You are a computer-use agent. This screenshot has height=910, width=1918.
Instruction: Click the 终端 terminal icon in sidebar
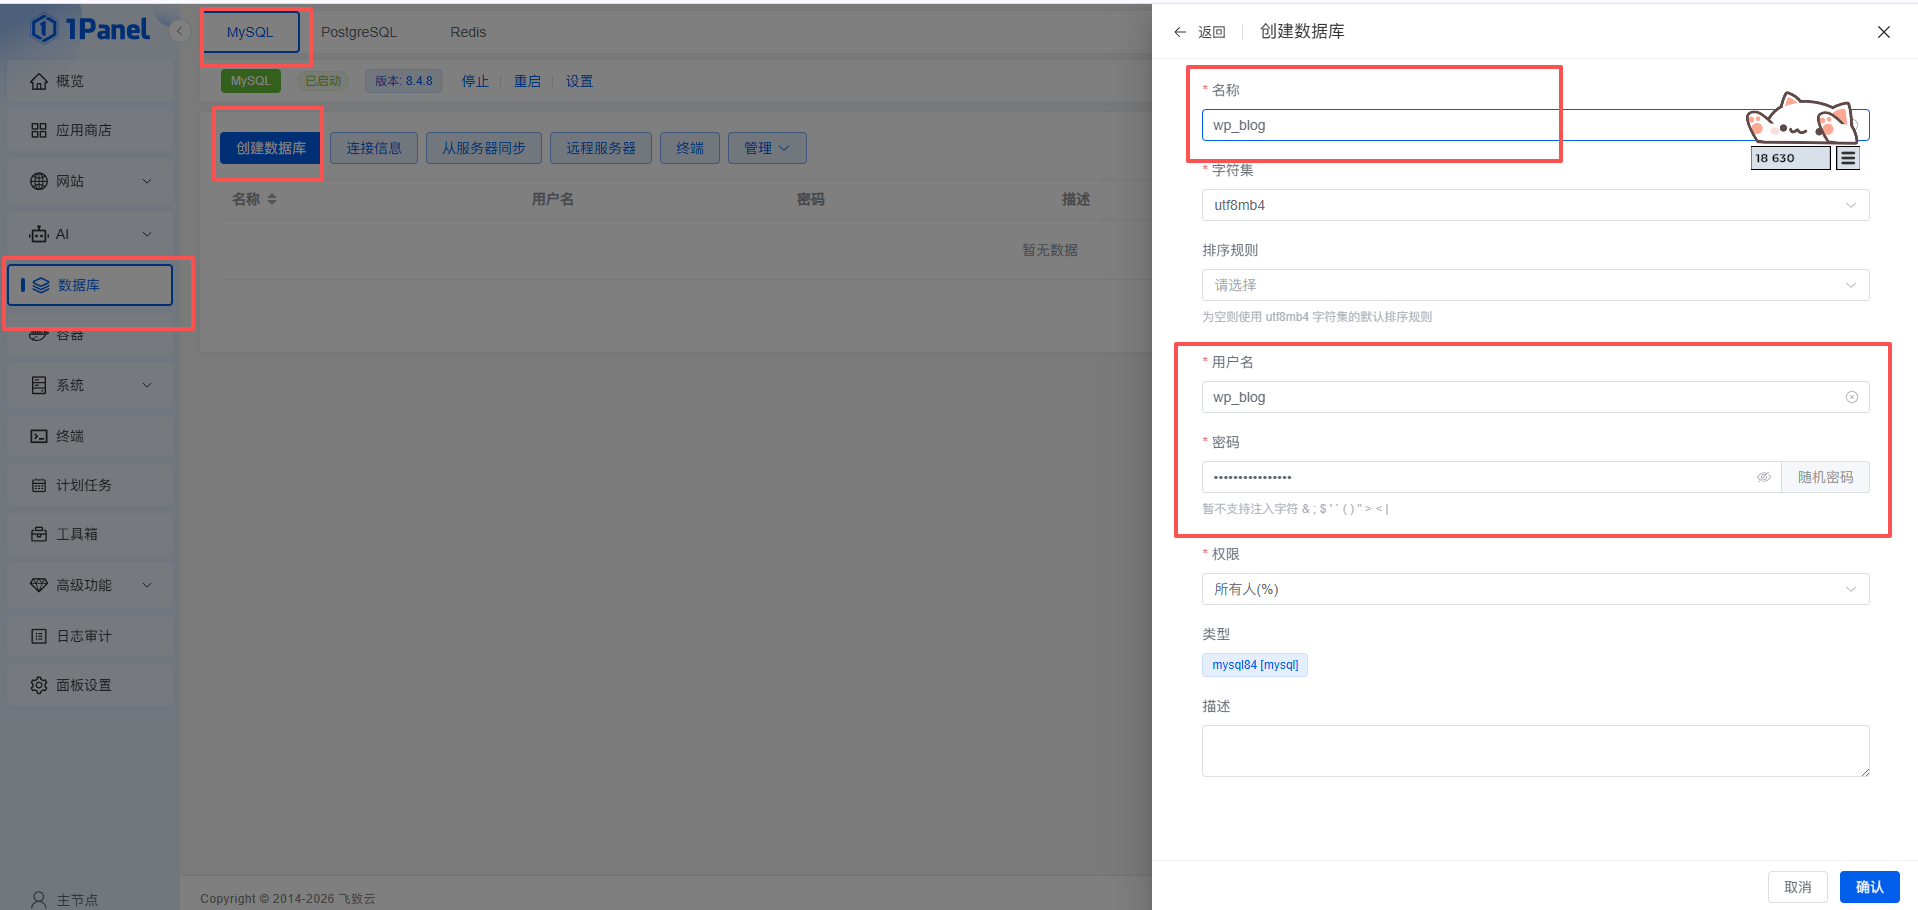(x=39, y=436)
